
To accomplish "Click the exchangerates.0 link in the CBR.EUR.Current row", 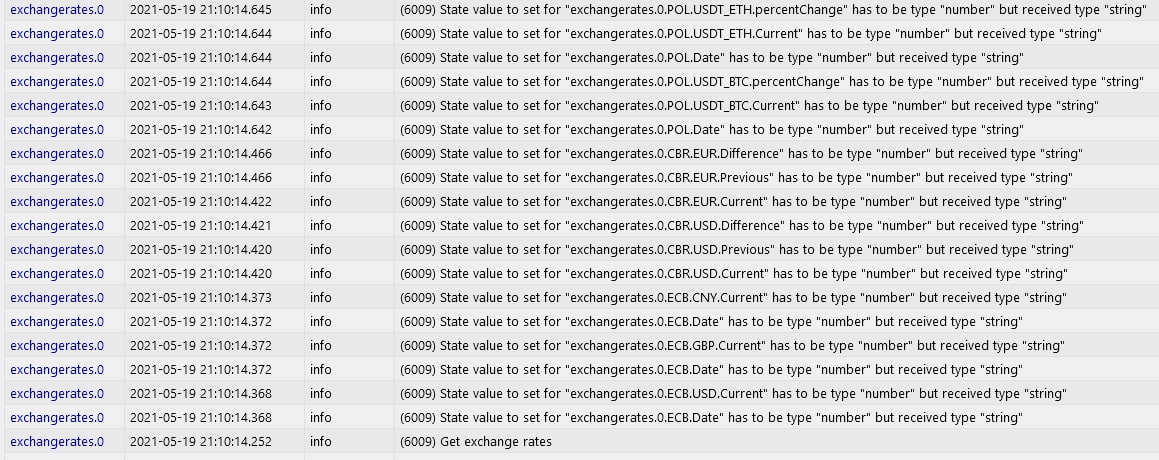I will 57,201.
